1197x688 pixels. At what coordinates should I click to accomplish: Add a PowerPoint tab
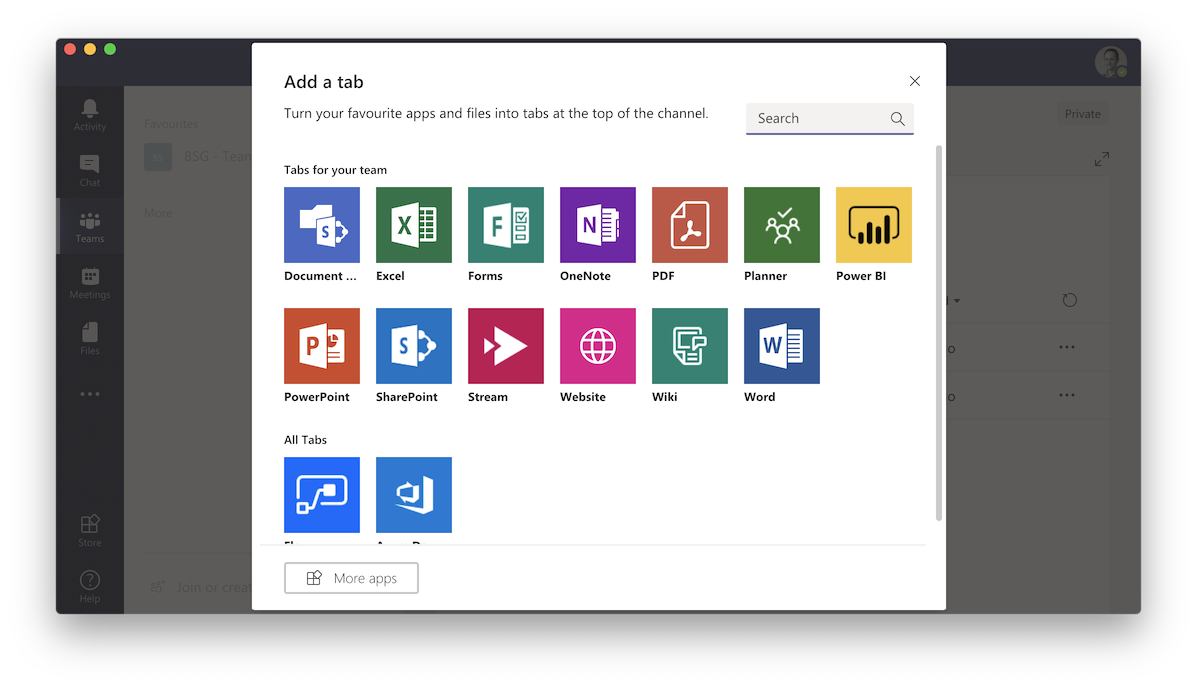(x=321, y=346)
